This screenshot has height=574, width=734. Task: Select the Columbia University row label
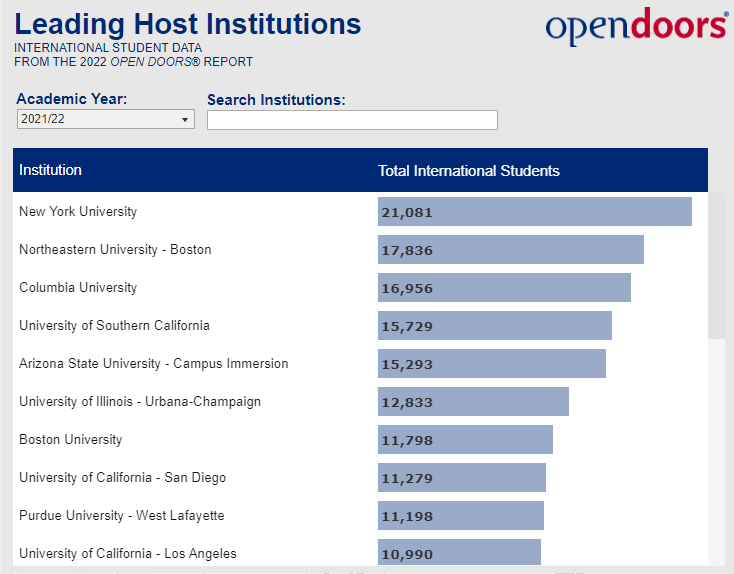click(78, 287)
